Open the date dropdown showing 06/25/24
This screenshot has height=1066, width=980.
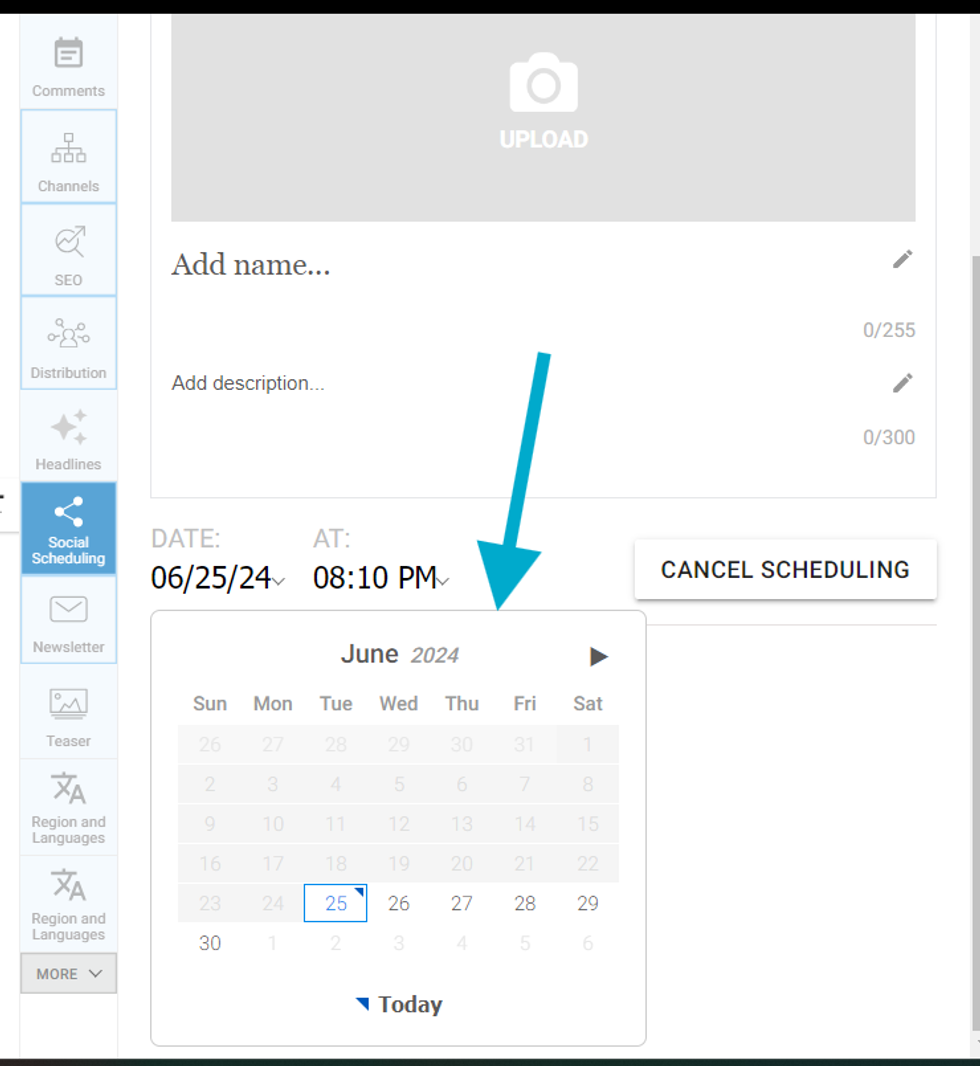point(217,578)
